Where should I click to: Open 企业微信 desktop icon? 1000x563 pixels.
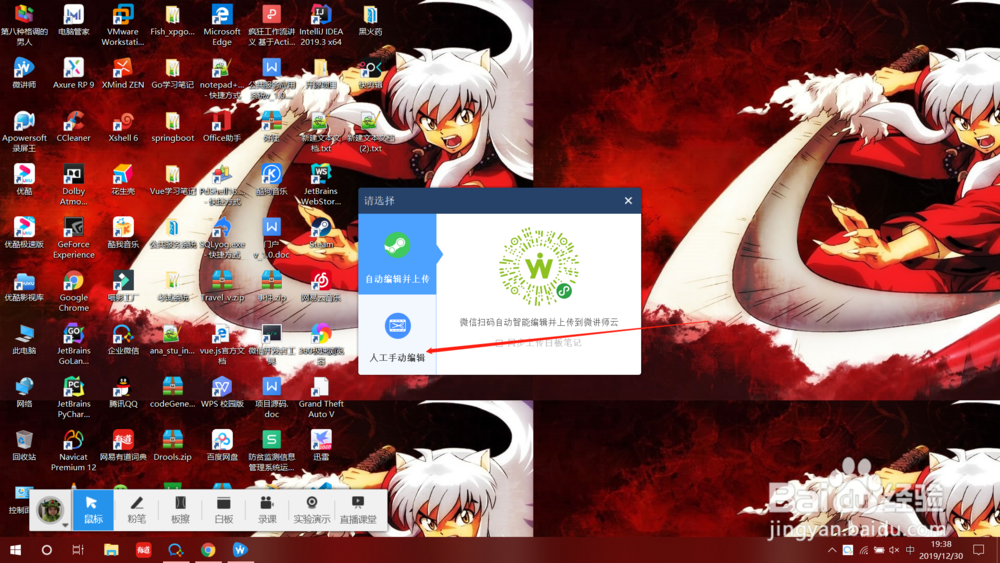[122, 339]
